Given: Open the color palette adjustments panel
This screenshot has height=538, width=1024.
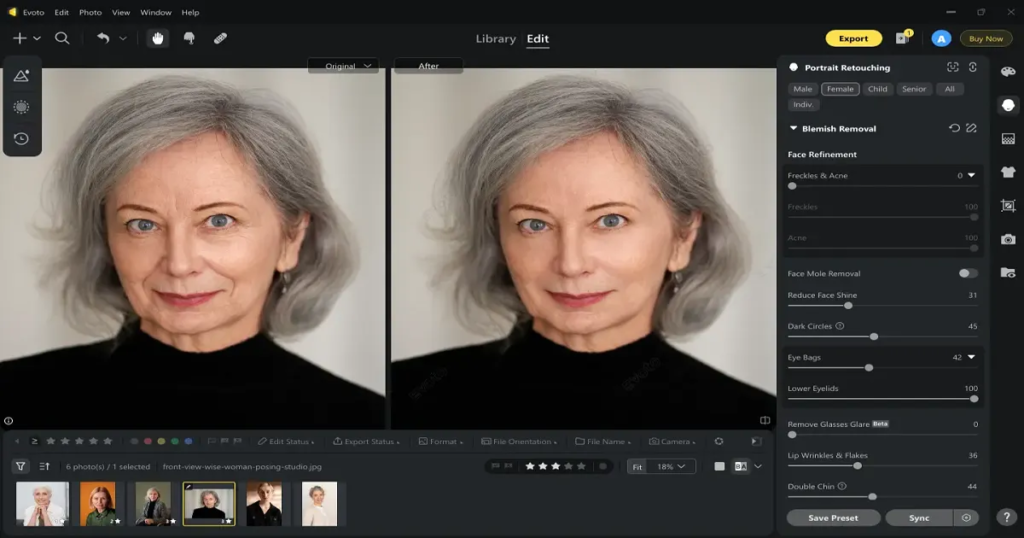Looking at the screenshot, I should coord(1007,71).
